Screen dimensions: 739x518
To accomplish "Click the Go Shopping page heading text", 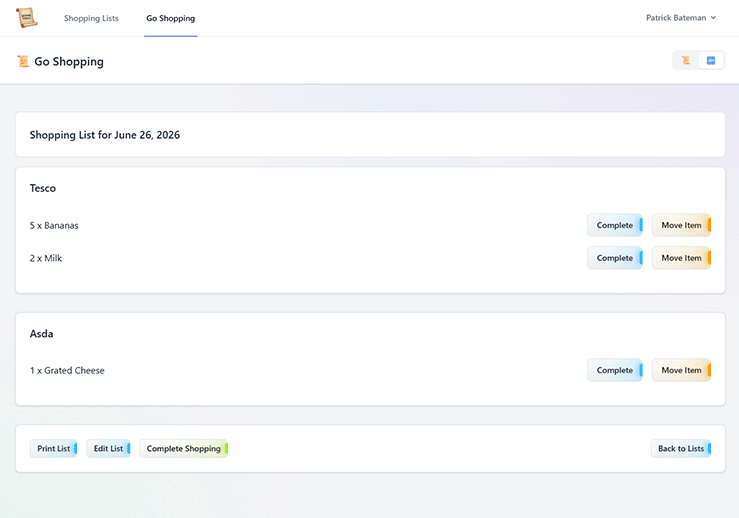I will pyautogui.click(x=69, y=62).
